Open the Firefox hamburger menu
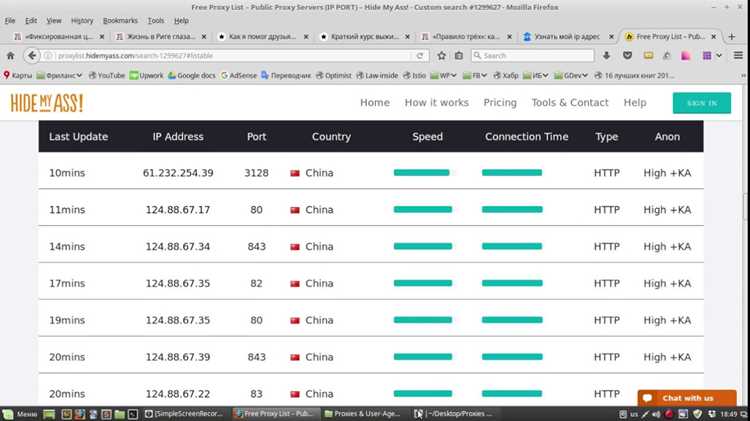Image resolution: width=750 pixels, height=421 pixels. point(738,55)
